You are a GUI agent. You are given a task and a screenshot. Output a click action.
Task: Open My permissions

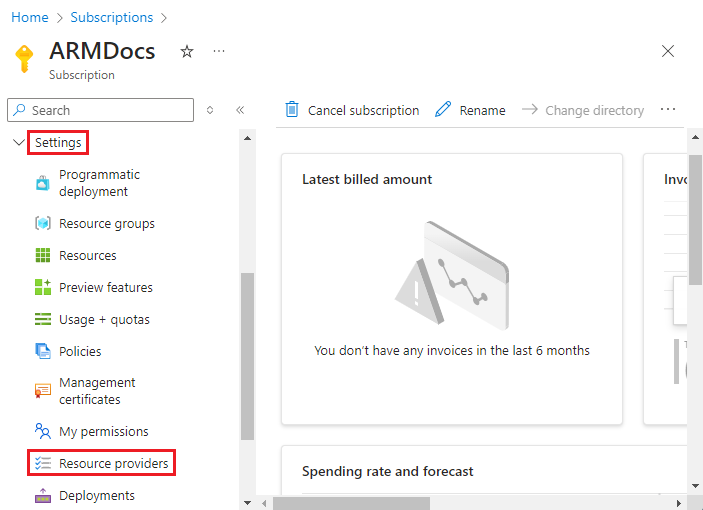coord(104,432)
